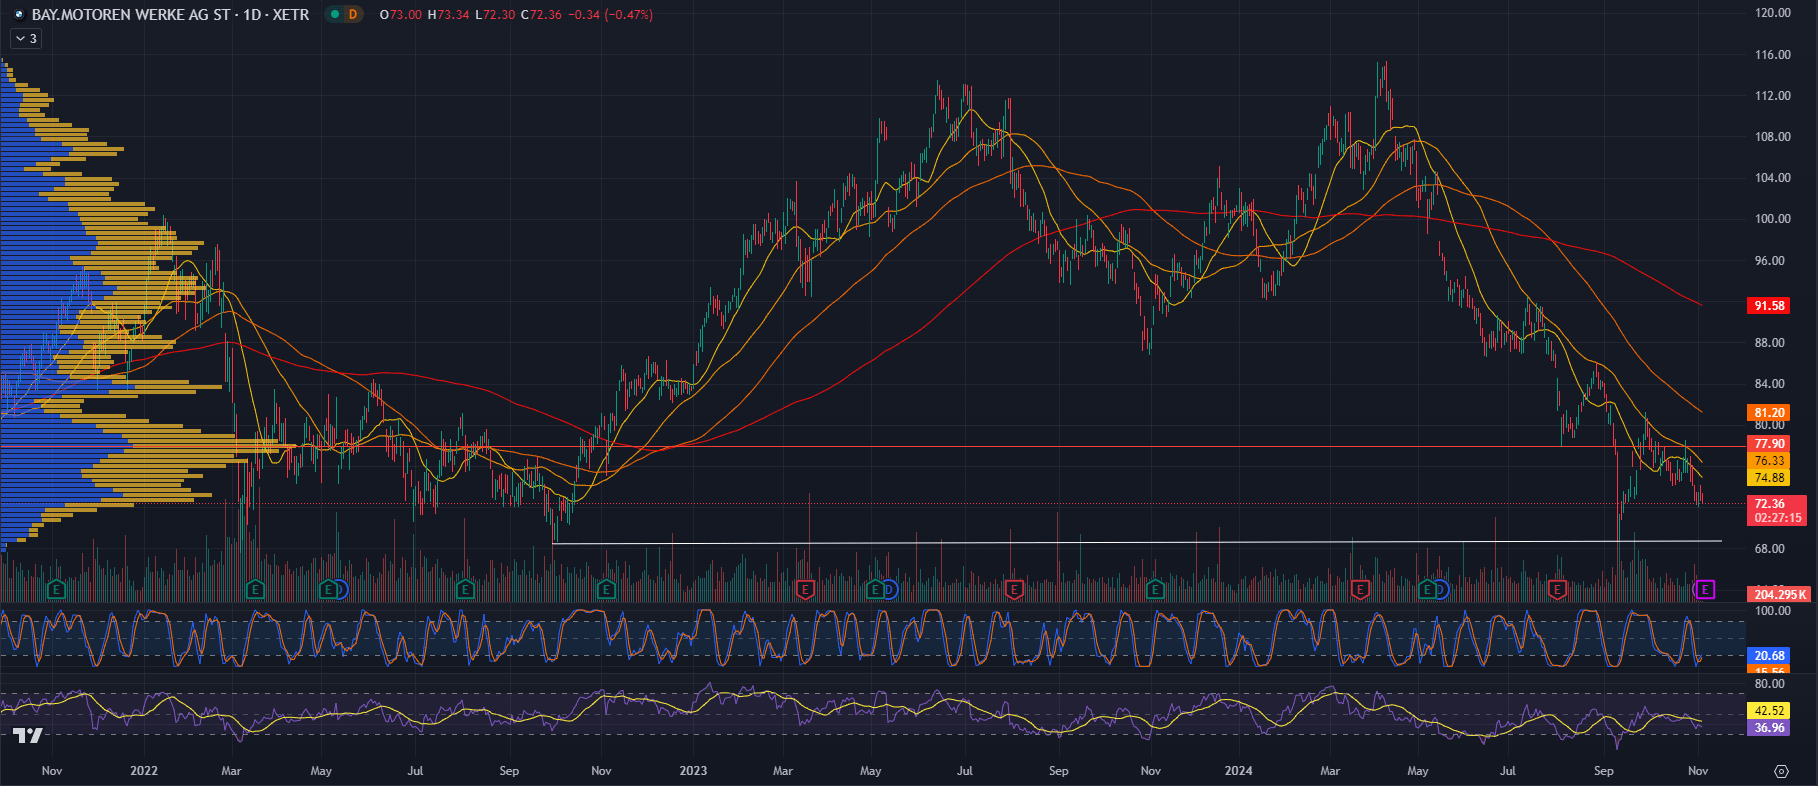Open chart settings gear at bottom right
Image resolution: width=1818 pixels, height=786 pixels.
(x=1781, y=771)
